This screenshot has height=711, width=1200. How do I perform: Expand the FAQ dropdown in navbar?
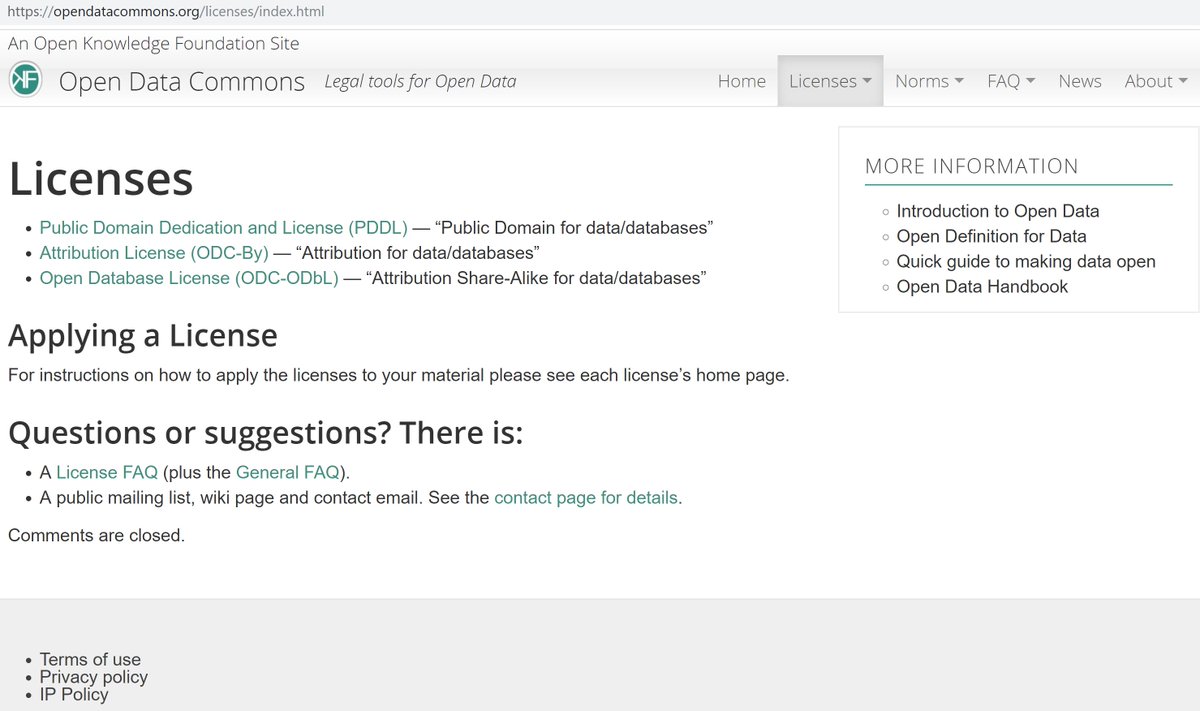[x=1011, y=81]
